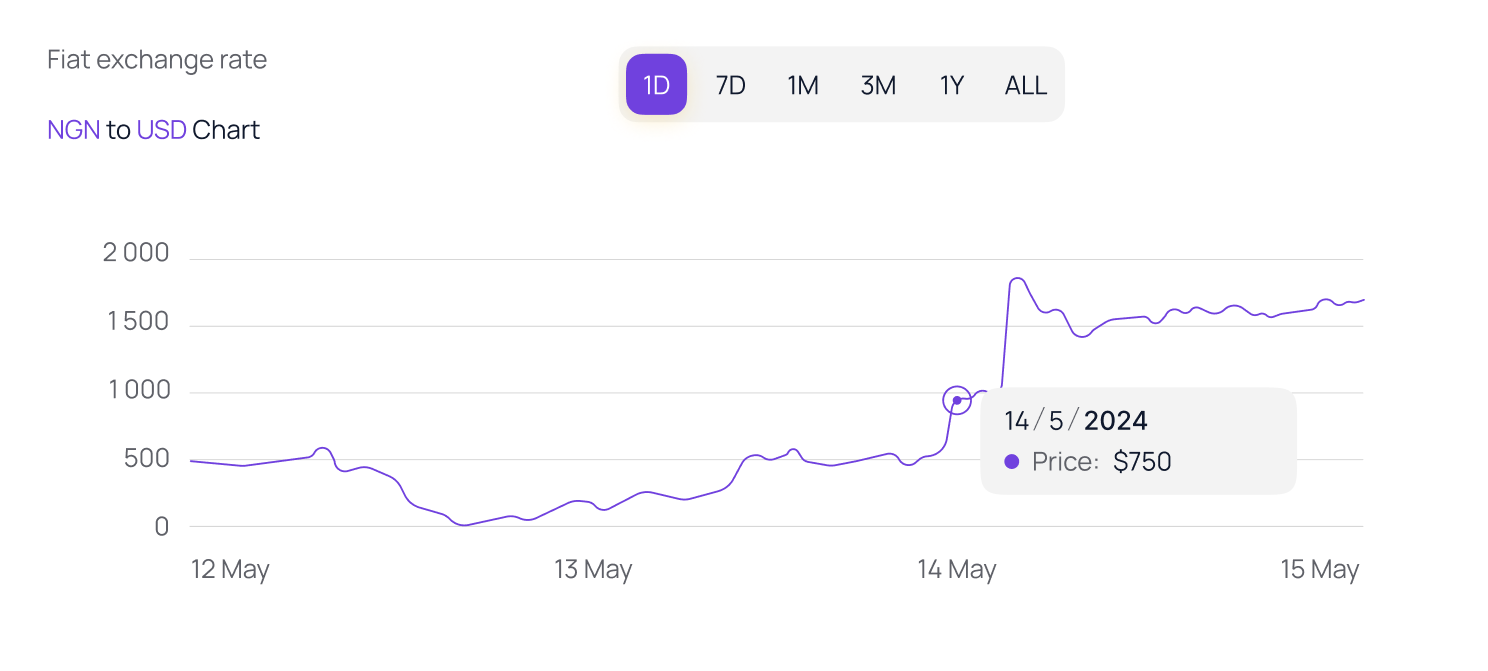Click the 14 May axis label

pos(957,570)
